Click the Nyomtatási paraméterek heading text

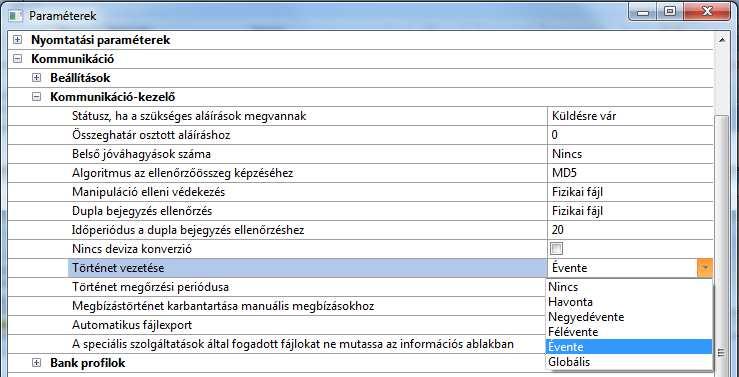[x=101, y=40]
